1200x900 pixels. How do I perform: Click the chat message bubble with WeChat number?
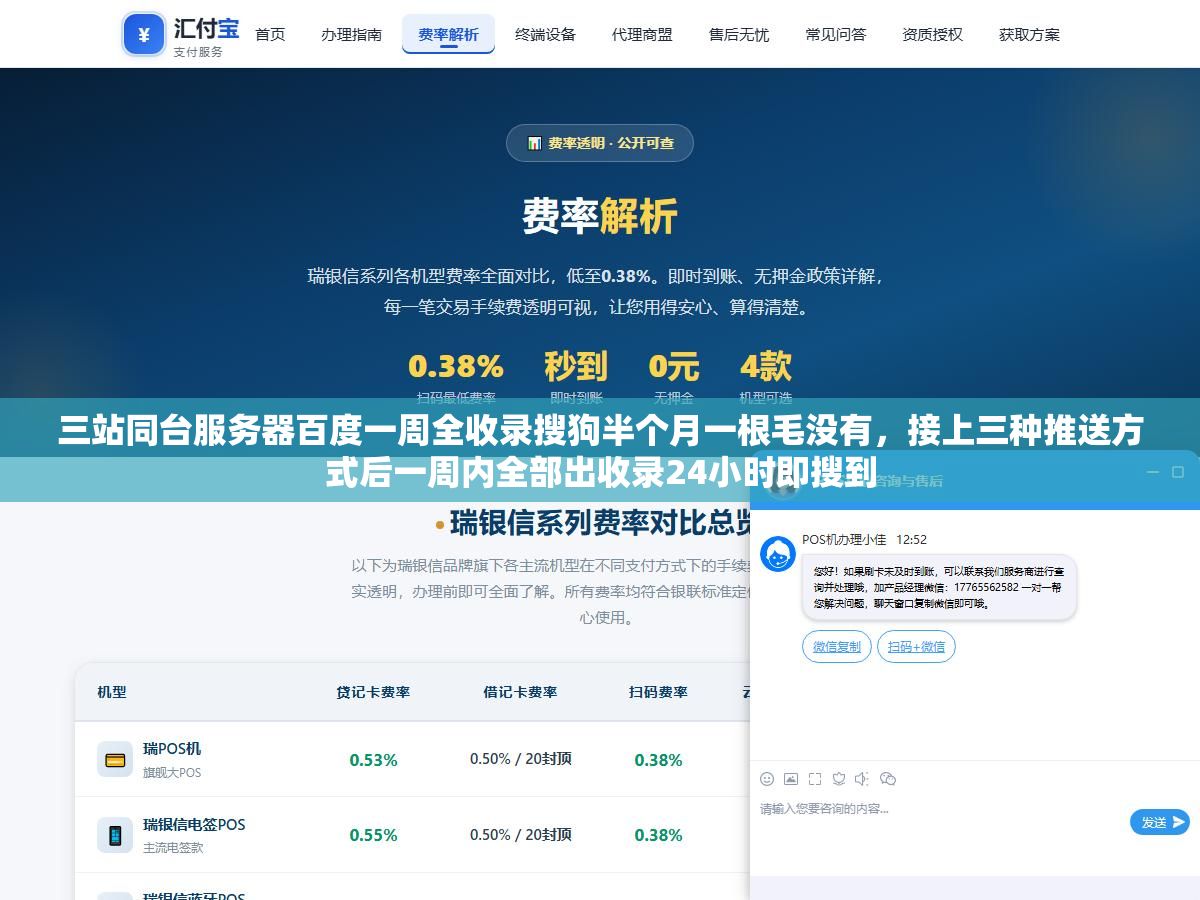pos(939,587)
